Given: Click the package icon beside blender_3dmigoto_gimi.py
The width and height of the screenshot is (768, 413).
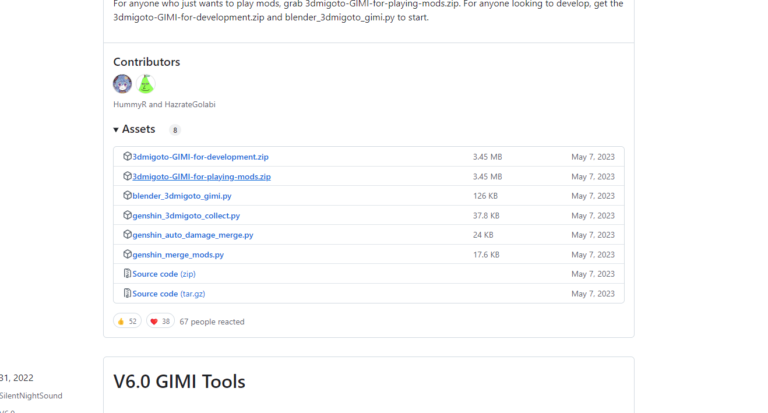Looking at the screenshot, I should [127, 196].
